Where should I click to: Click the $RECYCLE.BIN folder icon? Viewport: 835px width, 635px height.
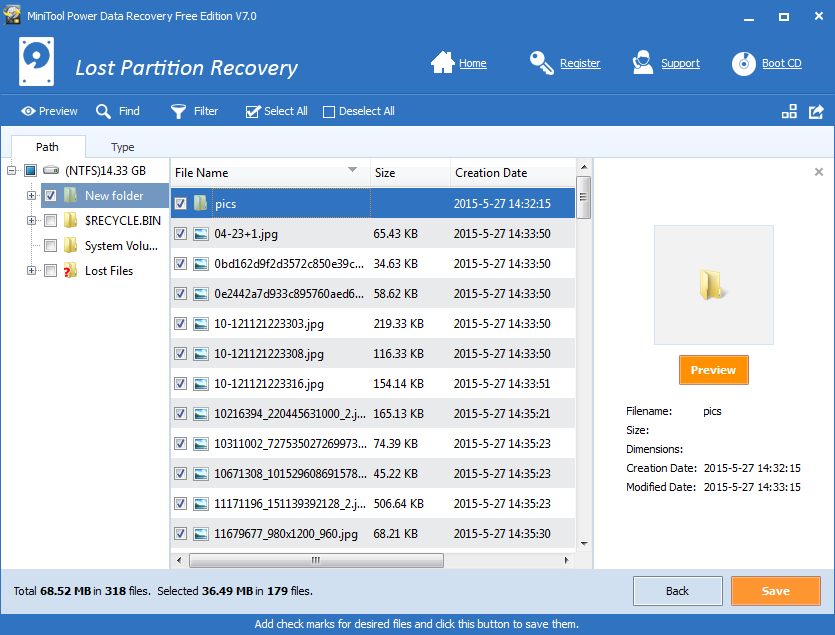[70, 220]
